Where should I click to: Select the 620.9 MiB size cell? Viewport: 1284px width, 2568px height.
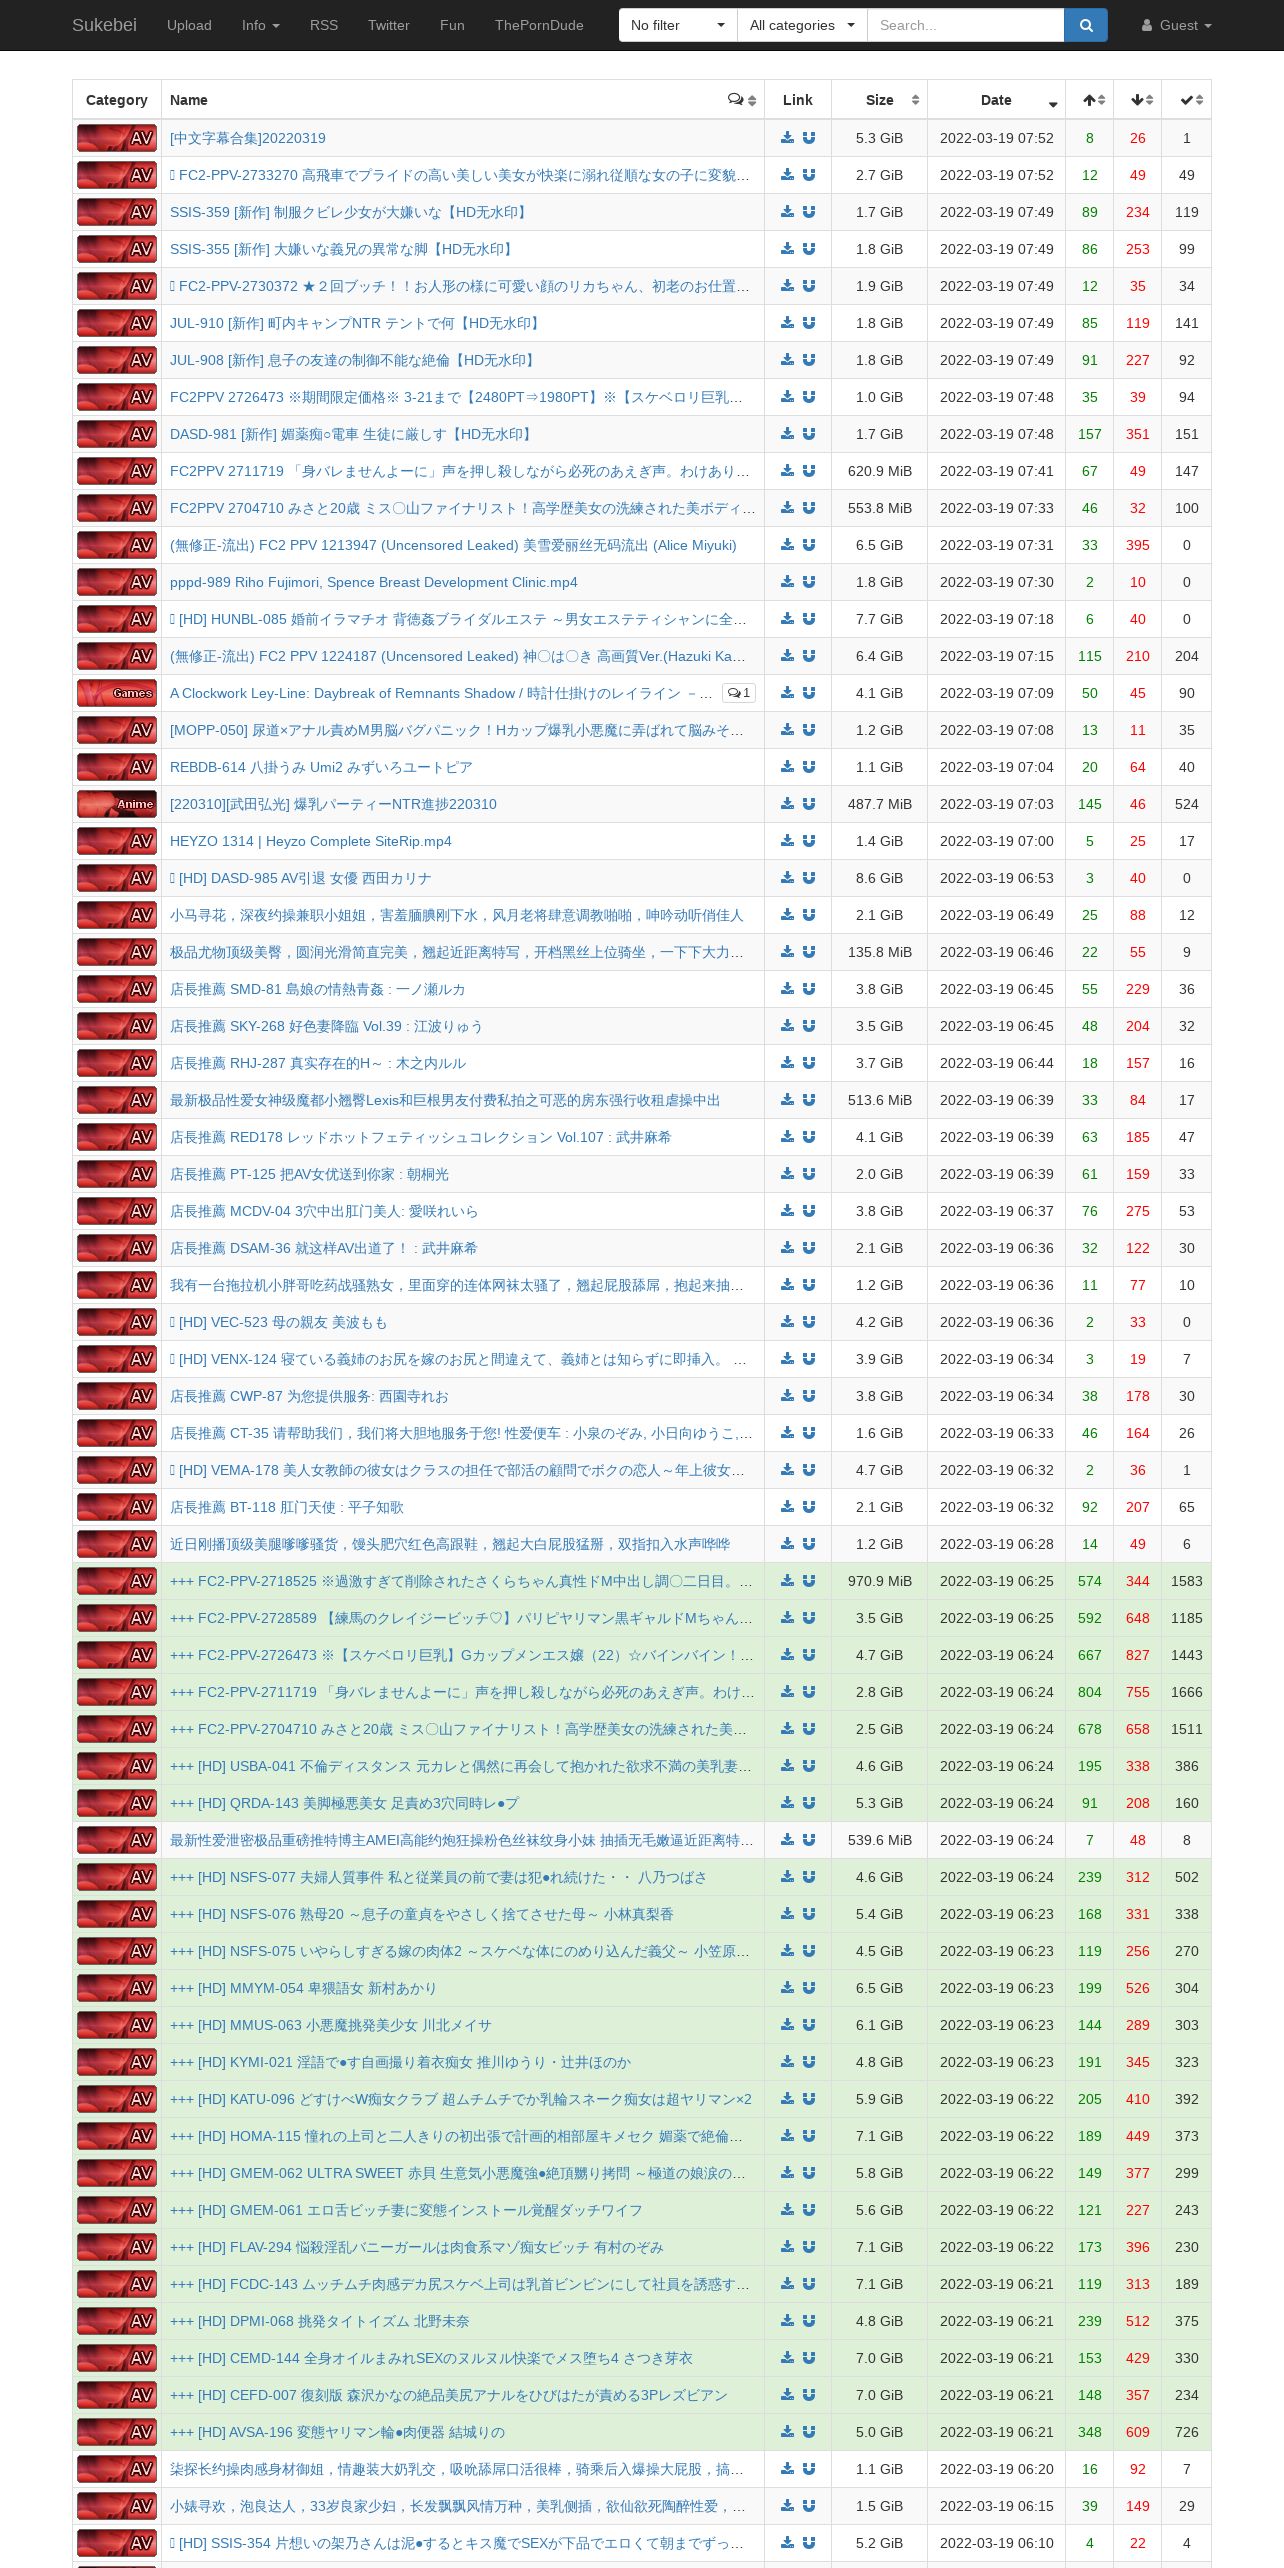[x=879, y=471]
